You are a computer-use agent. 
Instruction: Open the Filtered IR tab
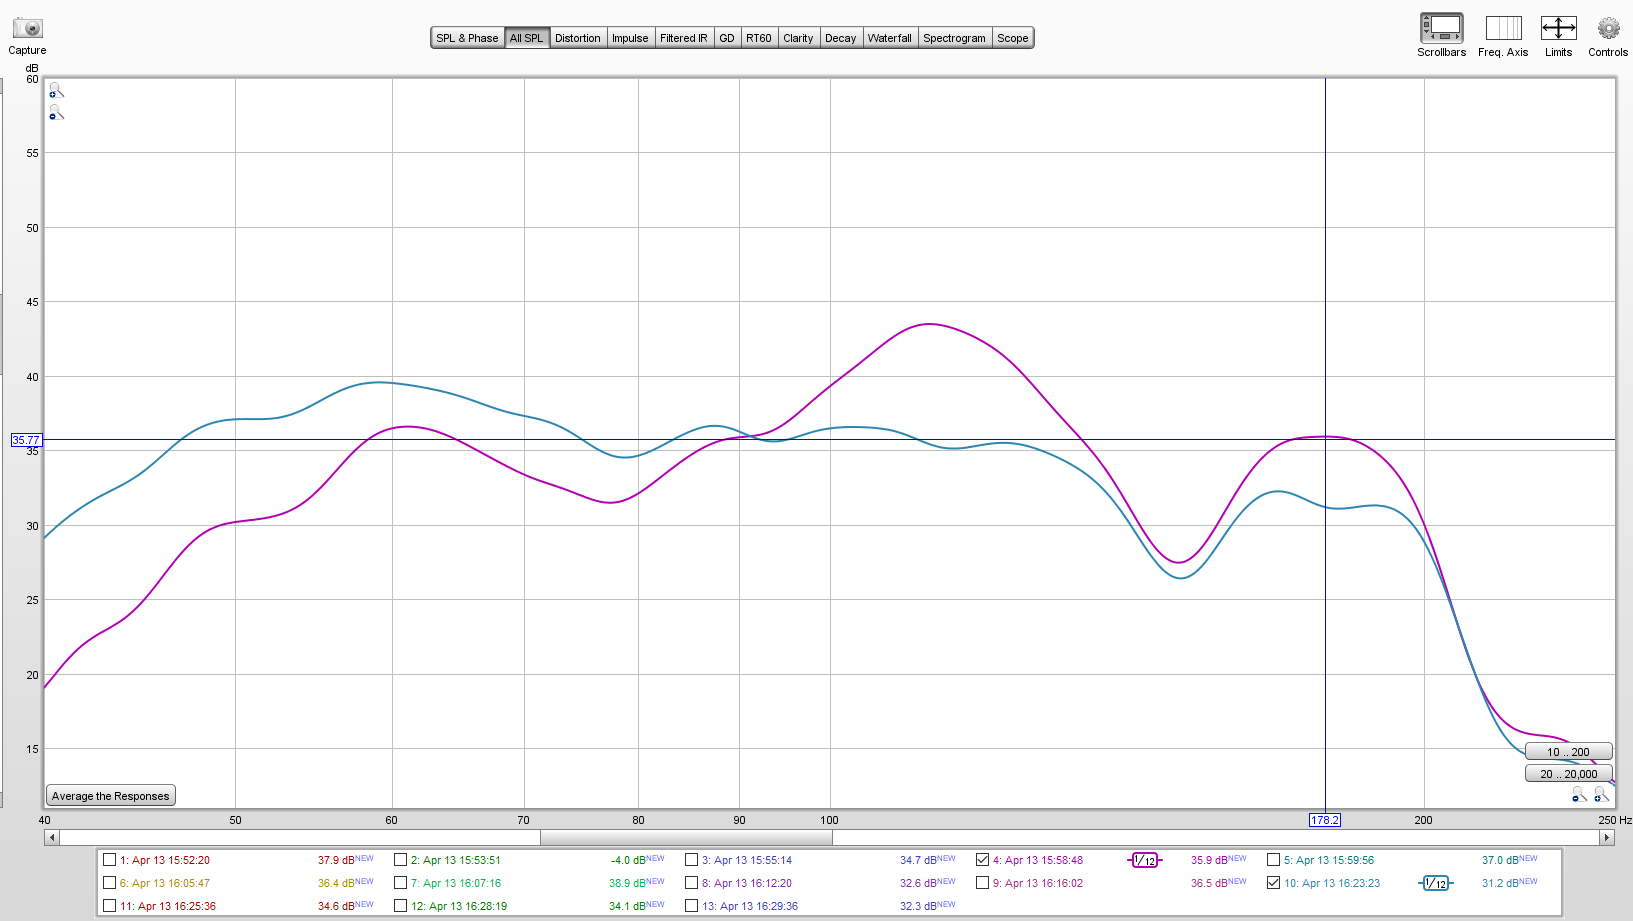tap(684, 38)
